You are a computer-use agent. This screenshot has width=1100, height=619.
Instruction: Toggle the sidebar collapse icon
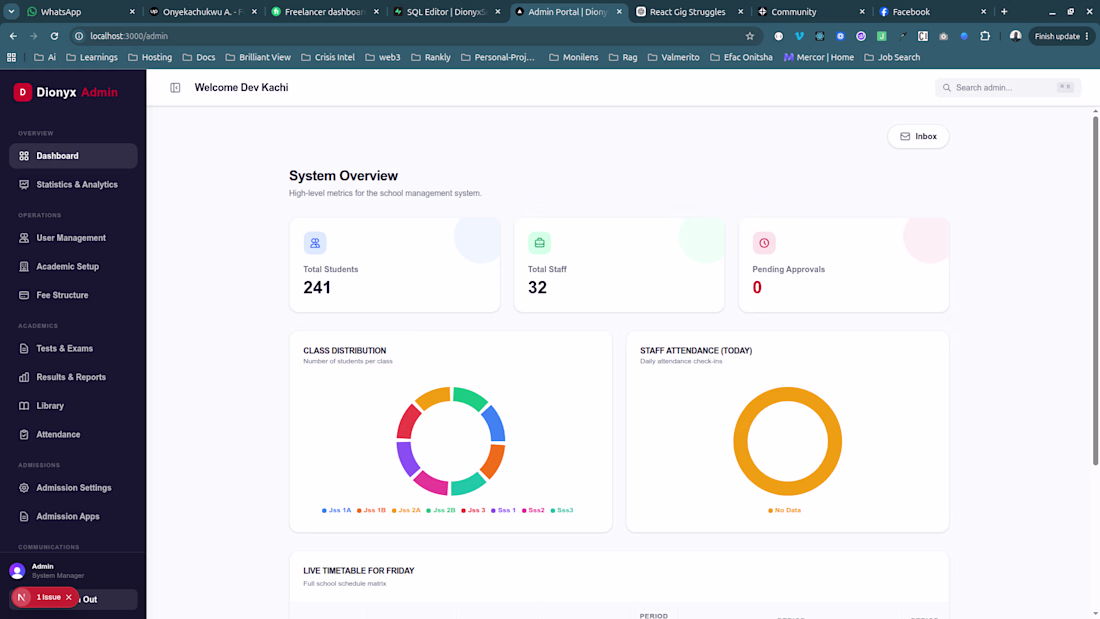tap(175, 88)
